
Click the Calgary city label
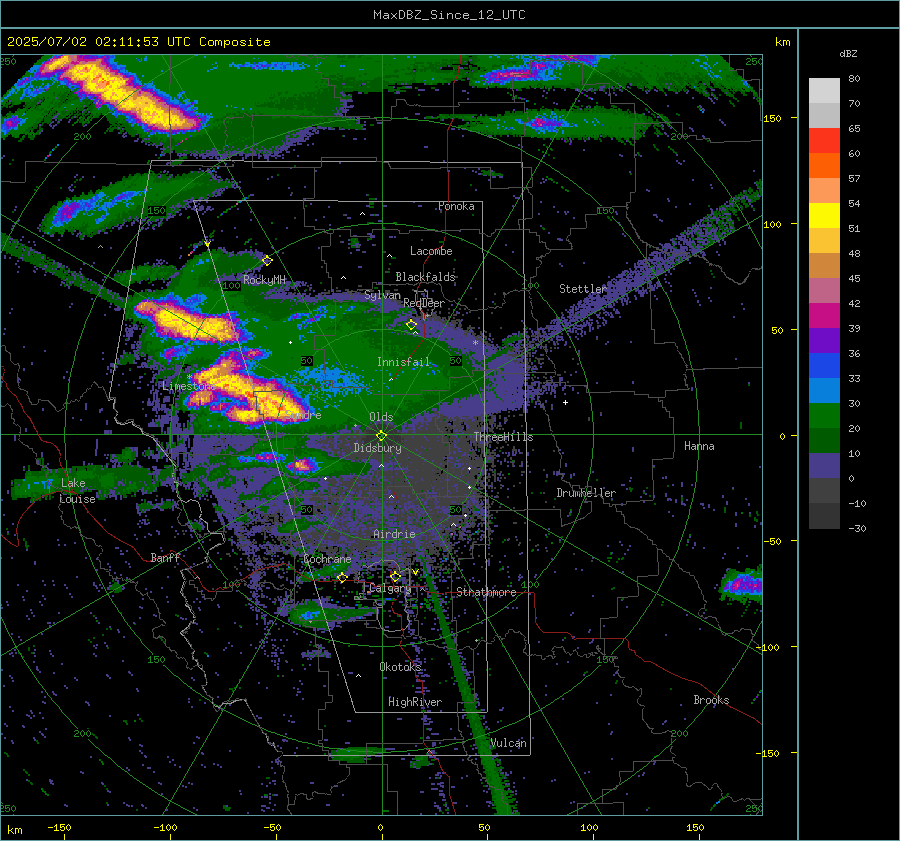click(x=390, y=588)
